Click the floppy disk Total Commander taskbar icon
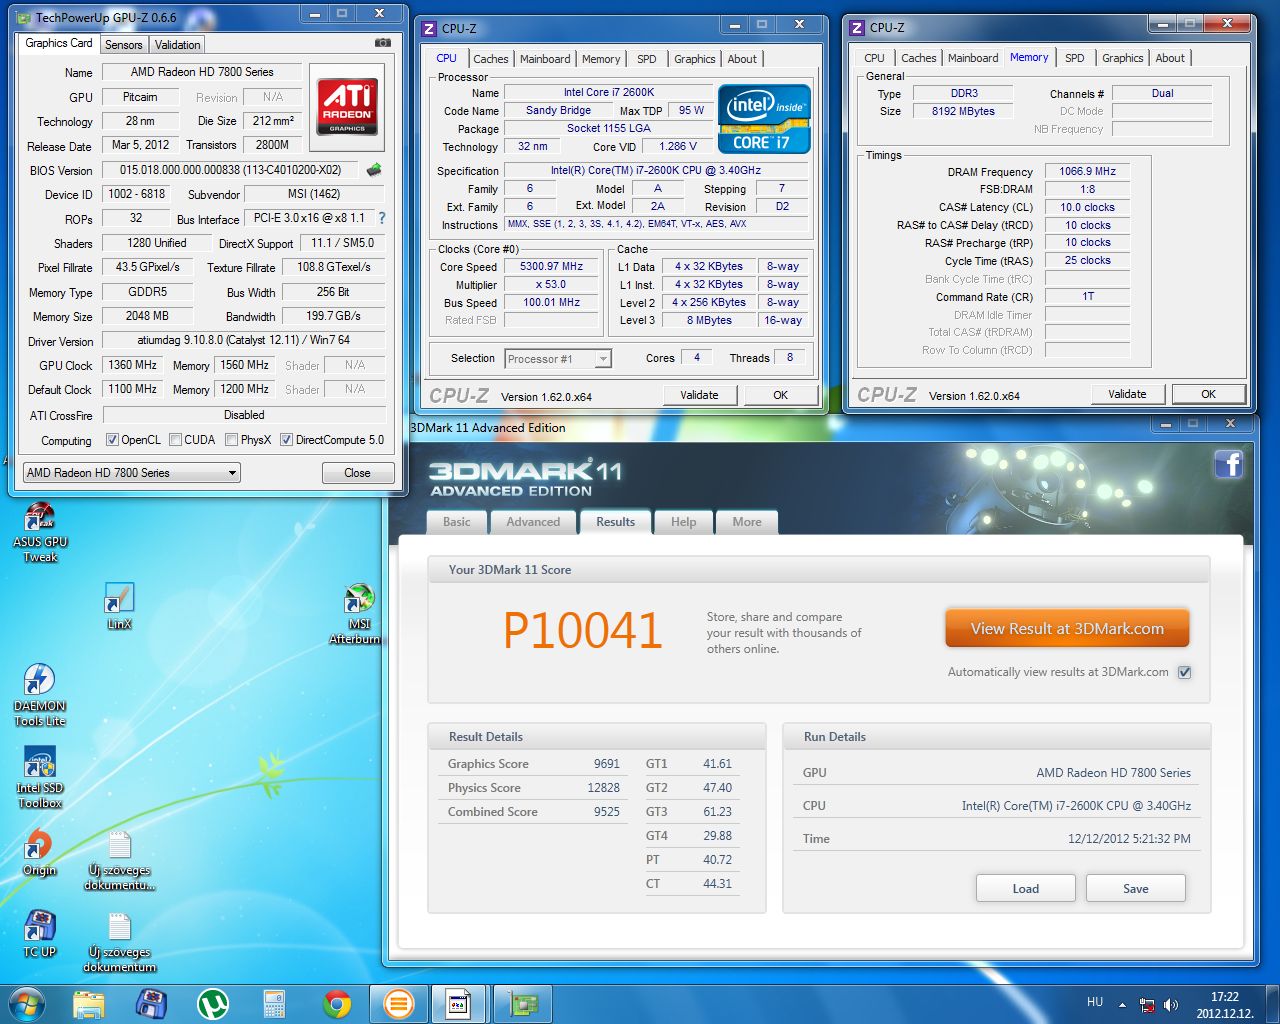This screenshot has height=1024, width=1280. (150, 1003)
